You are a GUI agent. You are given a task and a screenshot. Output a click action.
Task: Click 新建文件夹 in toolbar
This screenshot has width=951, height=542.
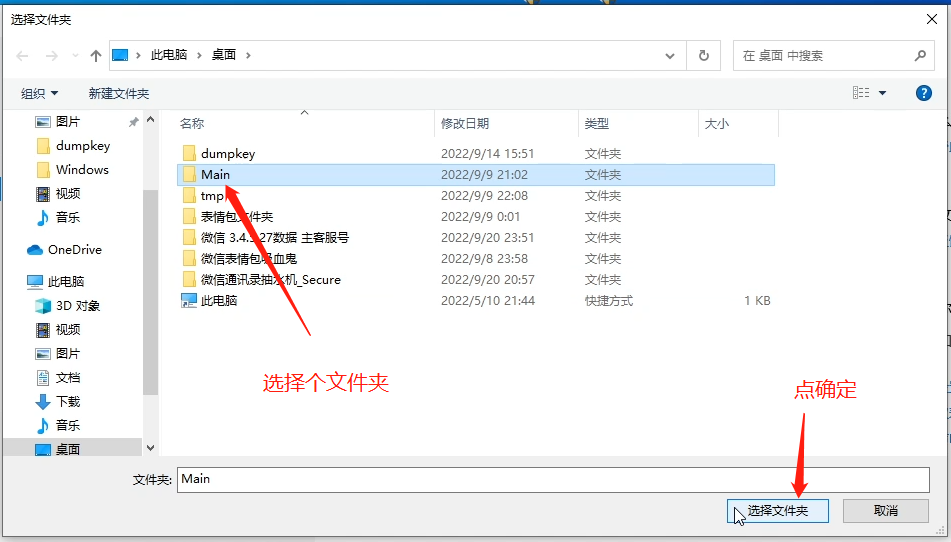(x=118, y=93)
